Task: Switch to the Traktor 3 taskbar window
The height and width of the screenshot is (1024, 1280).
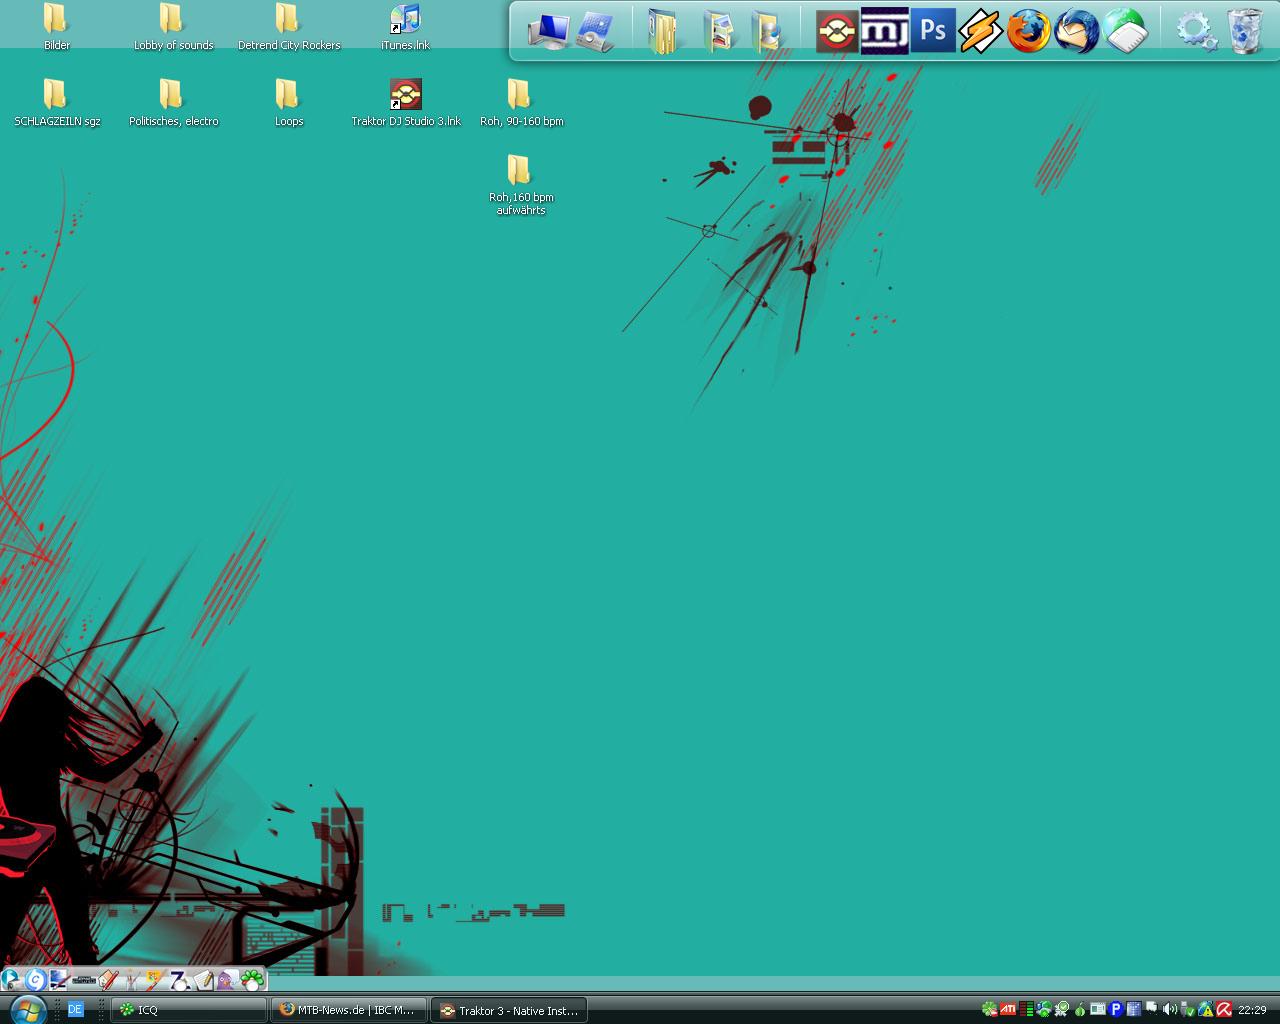Action: tap(509, 1010)
